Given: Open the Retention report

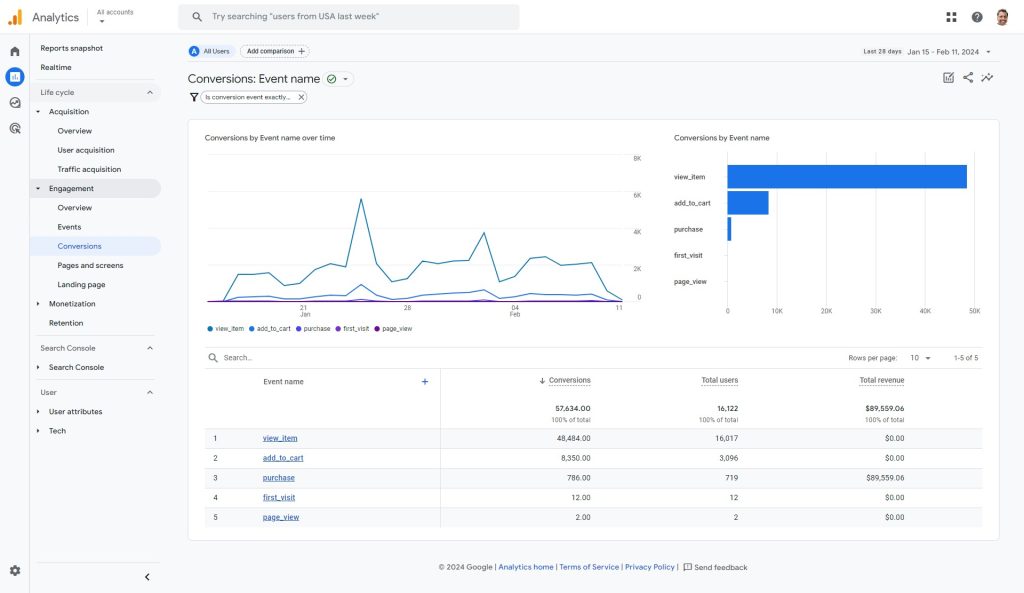Looking at the screenshot, I should coord(66,323).
